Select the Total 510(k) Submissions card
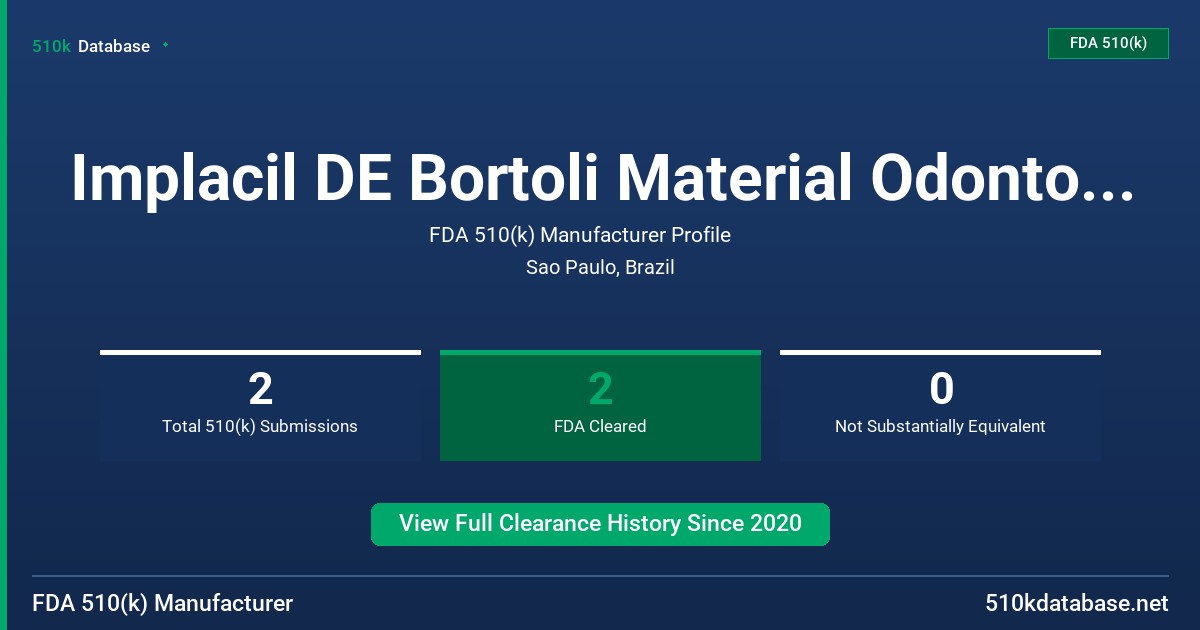This screenshot has height=630, width=1200. coord(260,406)
